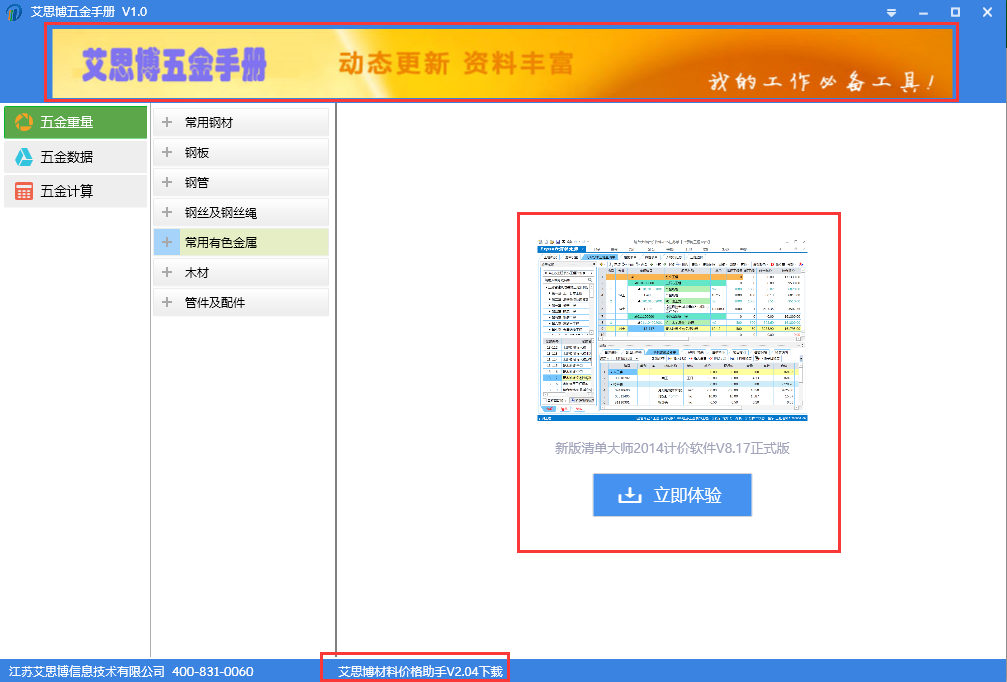Expand the 常用钢材 plus sign
1007x682 pixels.
pyautogui.click(x=167, y=123)
